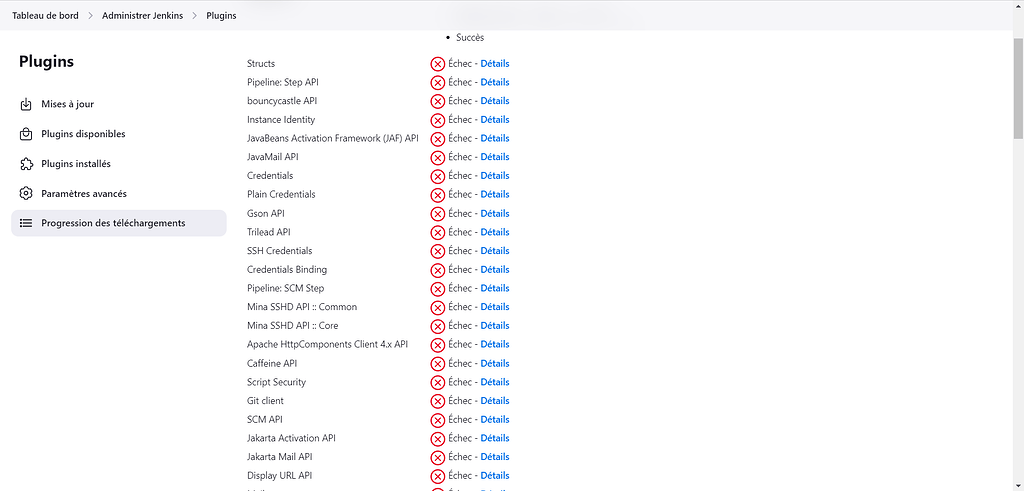View Détails for SSH Credentials failure
This screenshot has height=491, width=1024.
coord(494,251)
